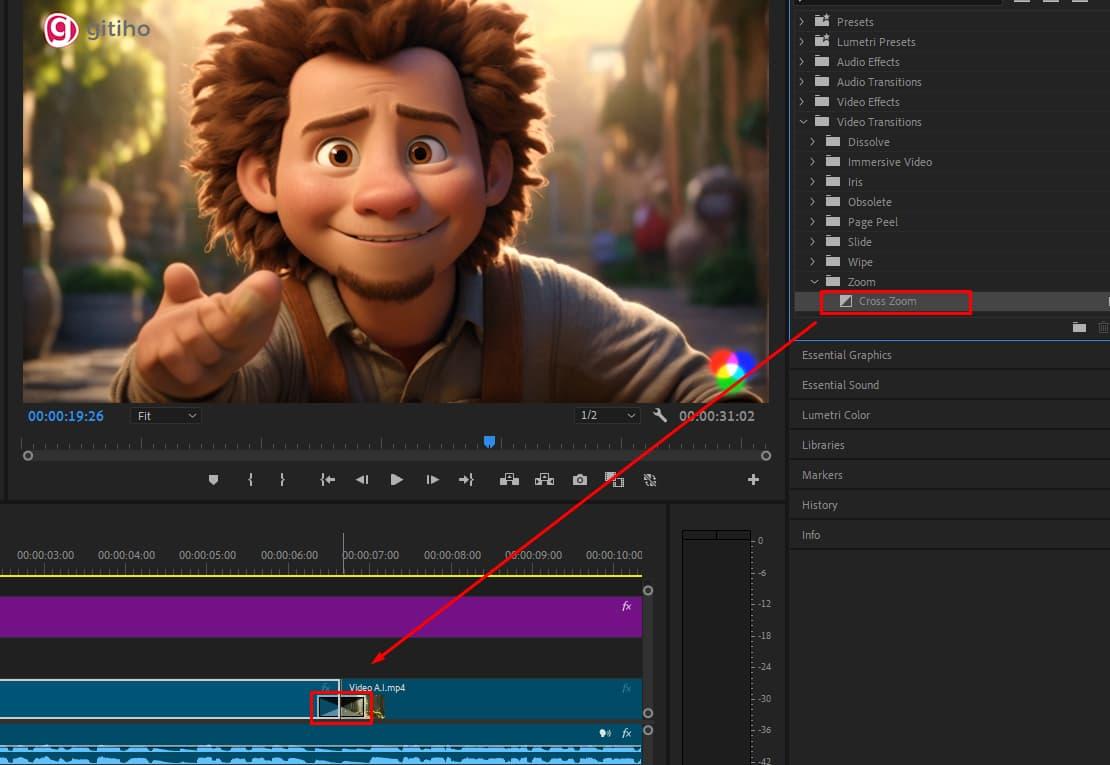Click the Play button in the Program Monitor
The image size is (1110, 765).
coord(397,479)
